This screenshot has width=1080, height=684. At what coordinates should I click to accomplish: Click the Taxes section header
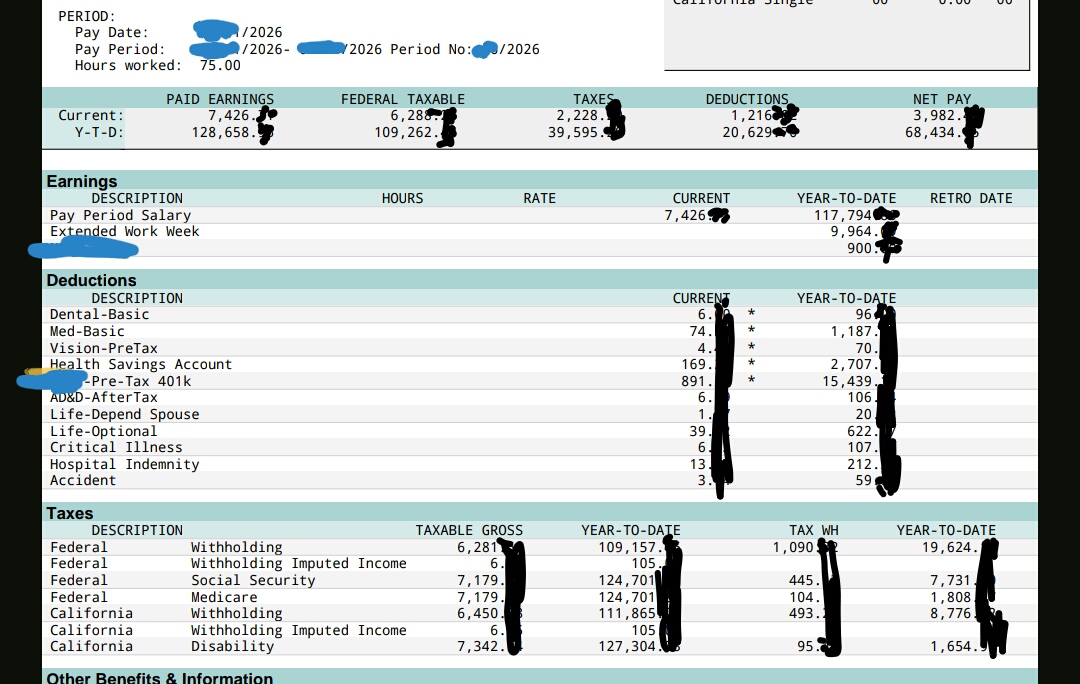pos(70,513)
